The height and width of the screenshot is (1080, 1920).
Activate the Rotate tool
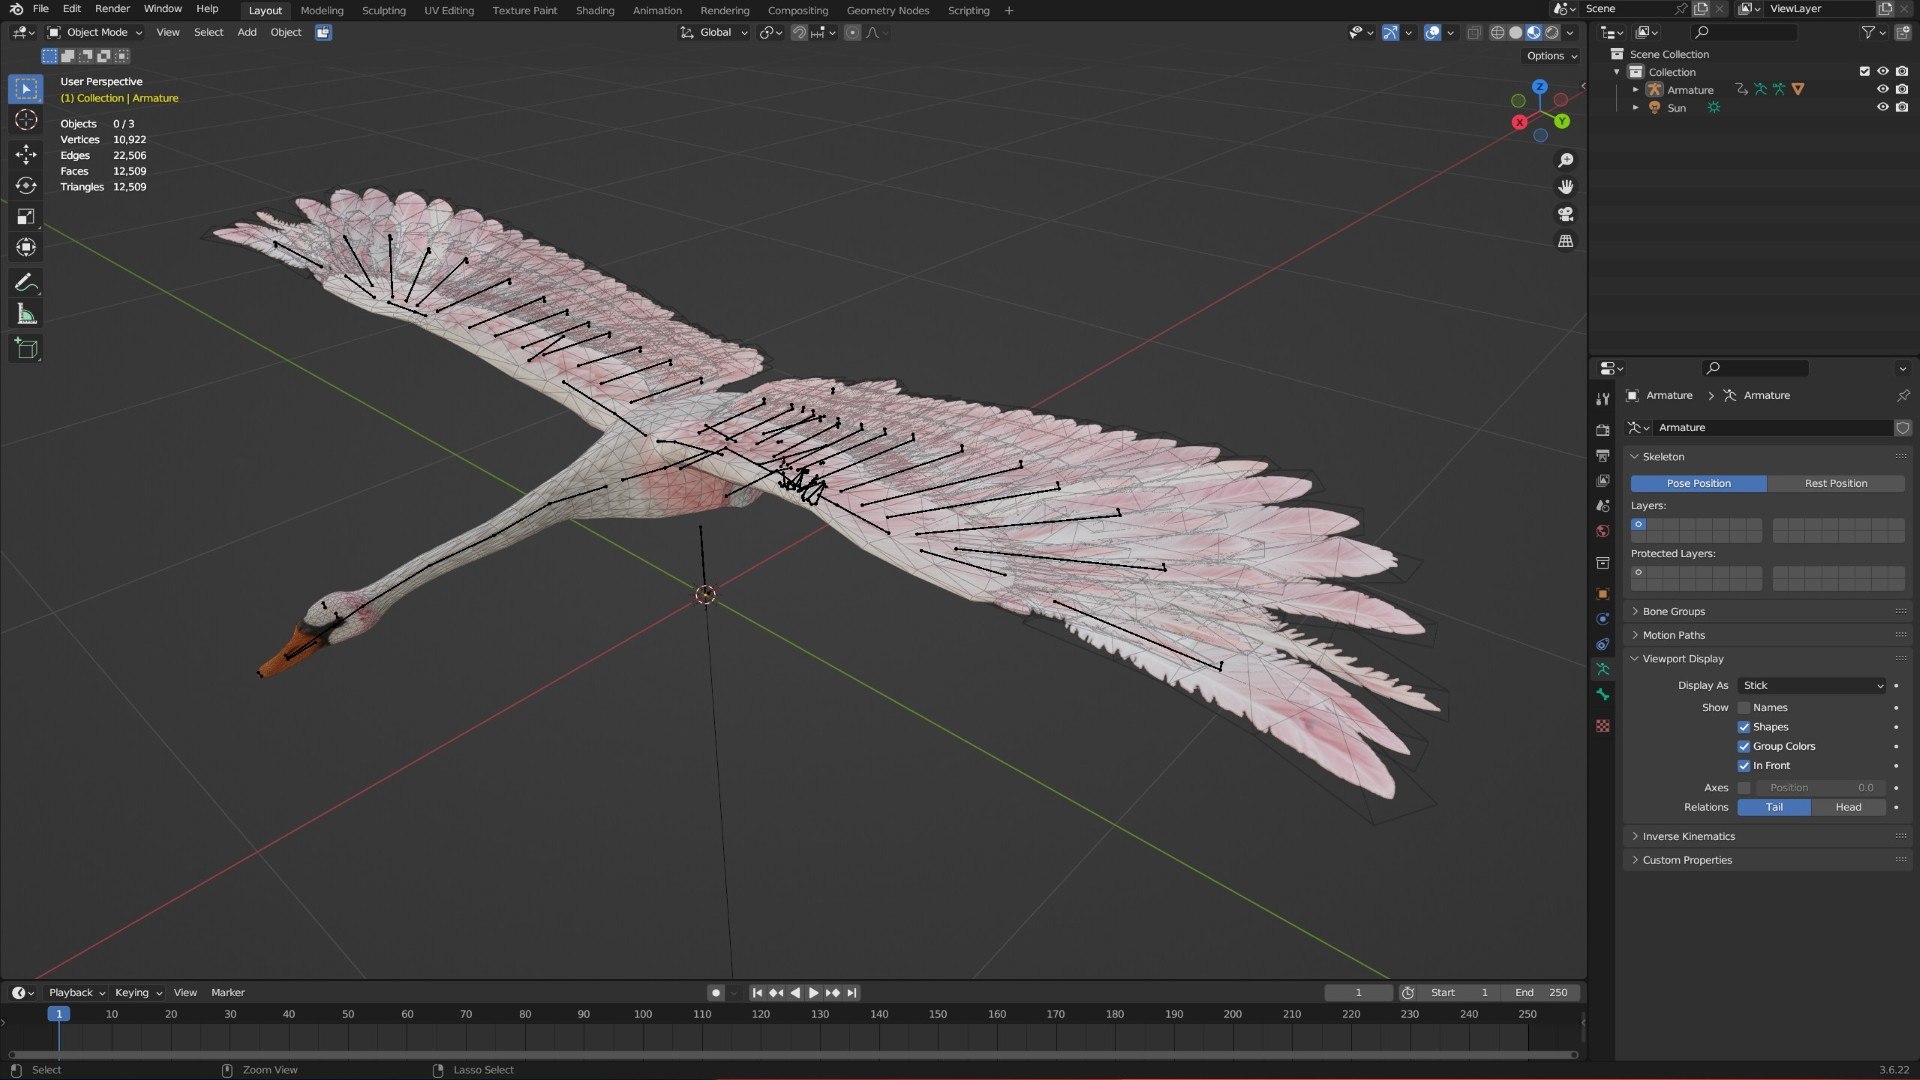tap(26, 186)
